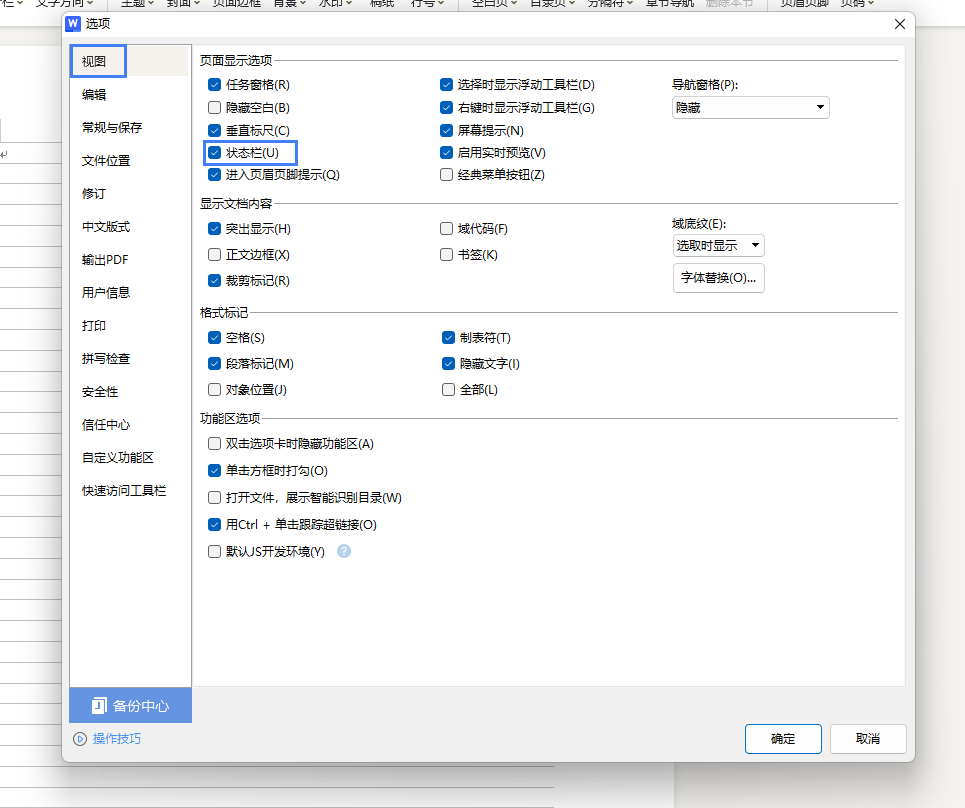
Task: Toggle the 制表符(T) checkbox
Action: 448,338
